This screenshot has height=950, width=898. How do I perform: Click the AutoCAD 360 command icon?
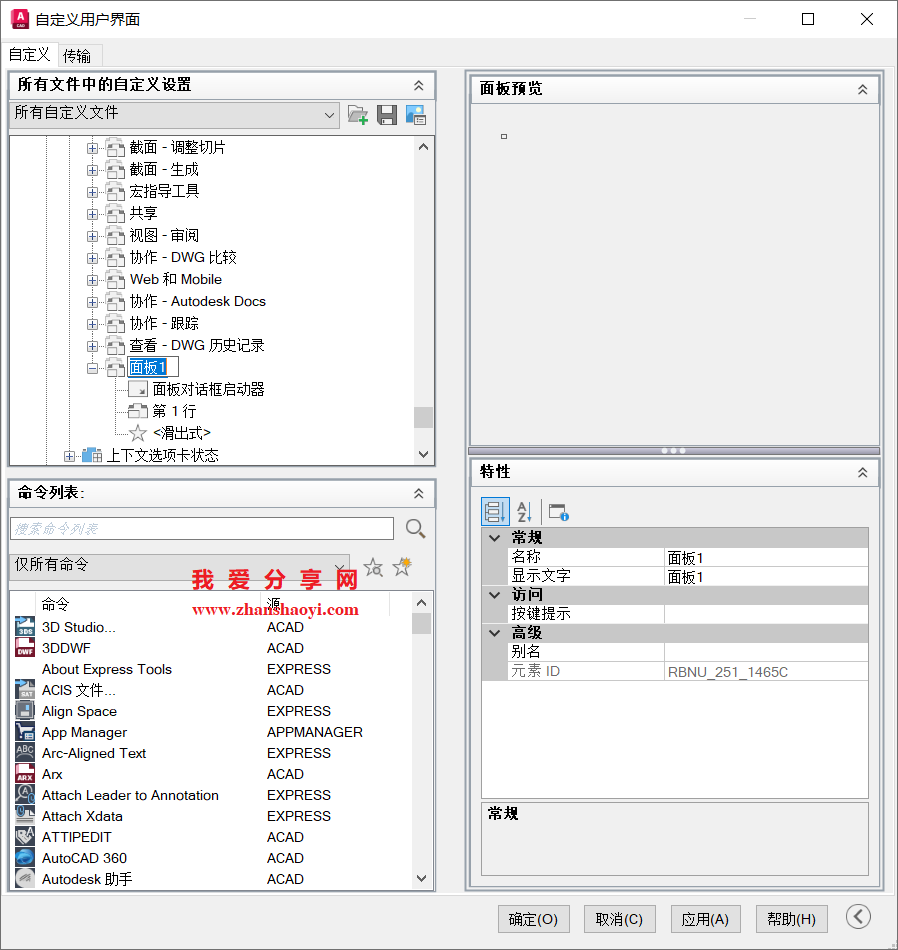click(24, 857)
